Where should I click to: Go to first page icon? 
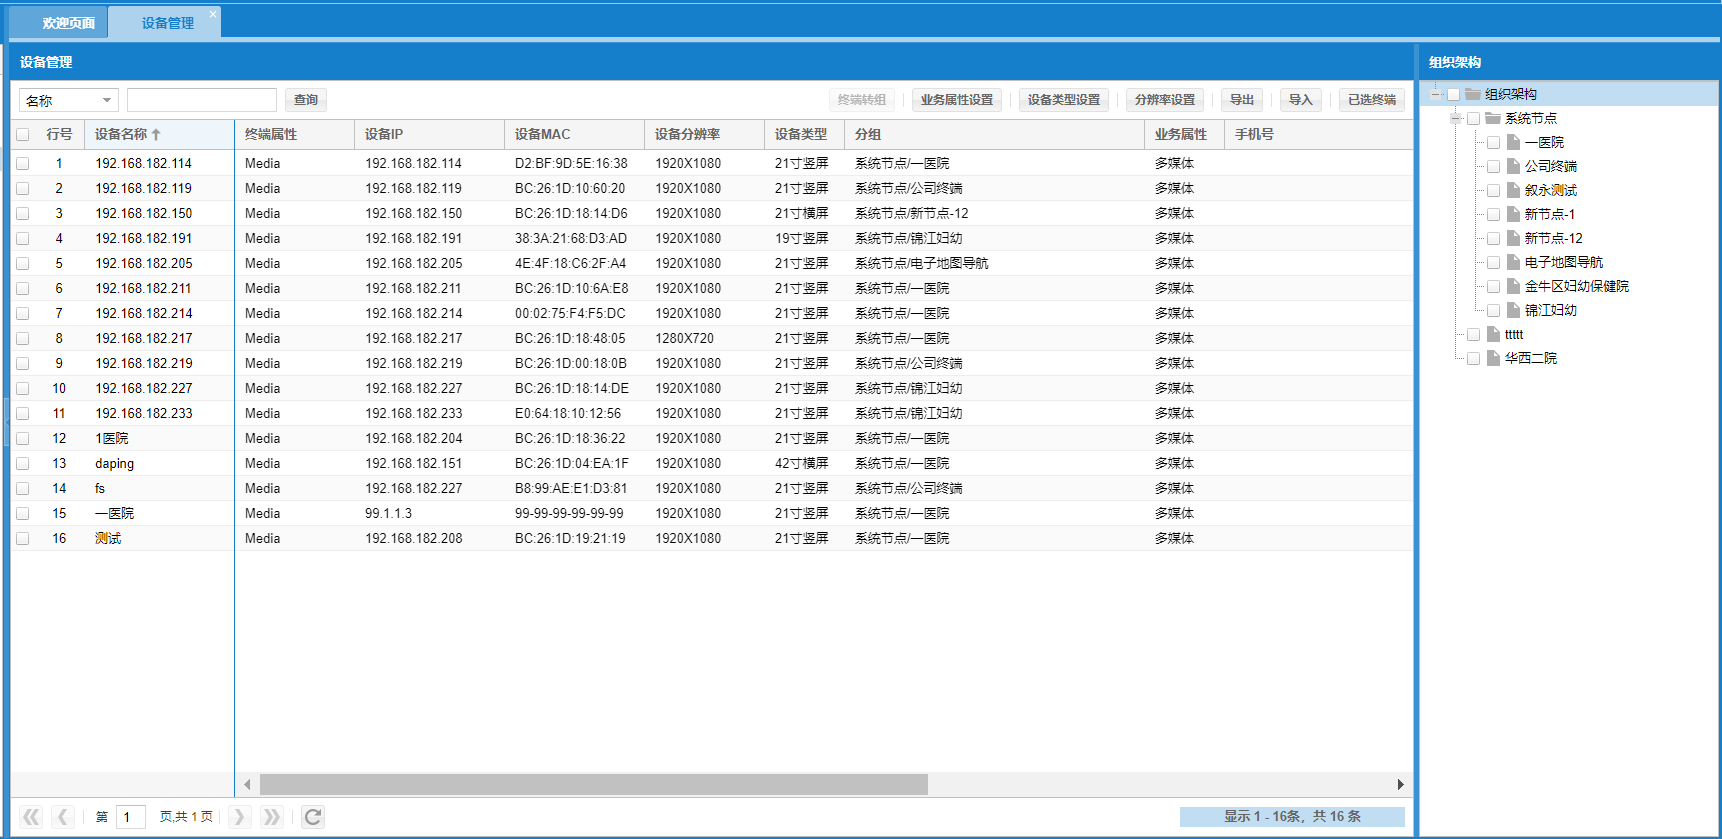(x=31, y=817)
